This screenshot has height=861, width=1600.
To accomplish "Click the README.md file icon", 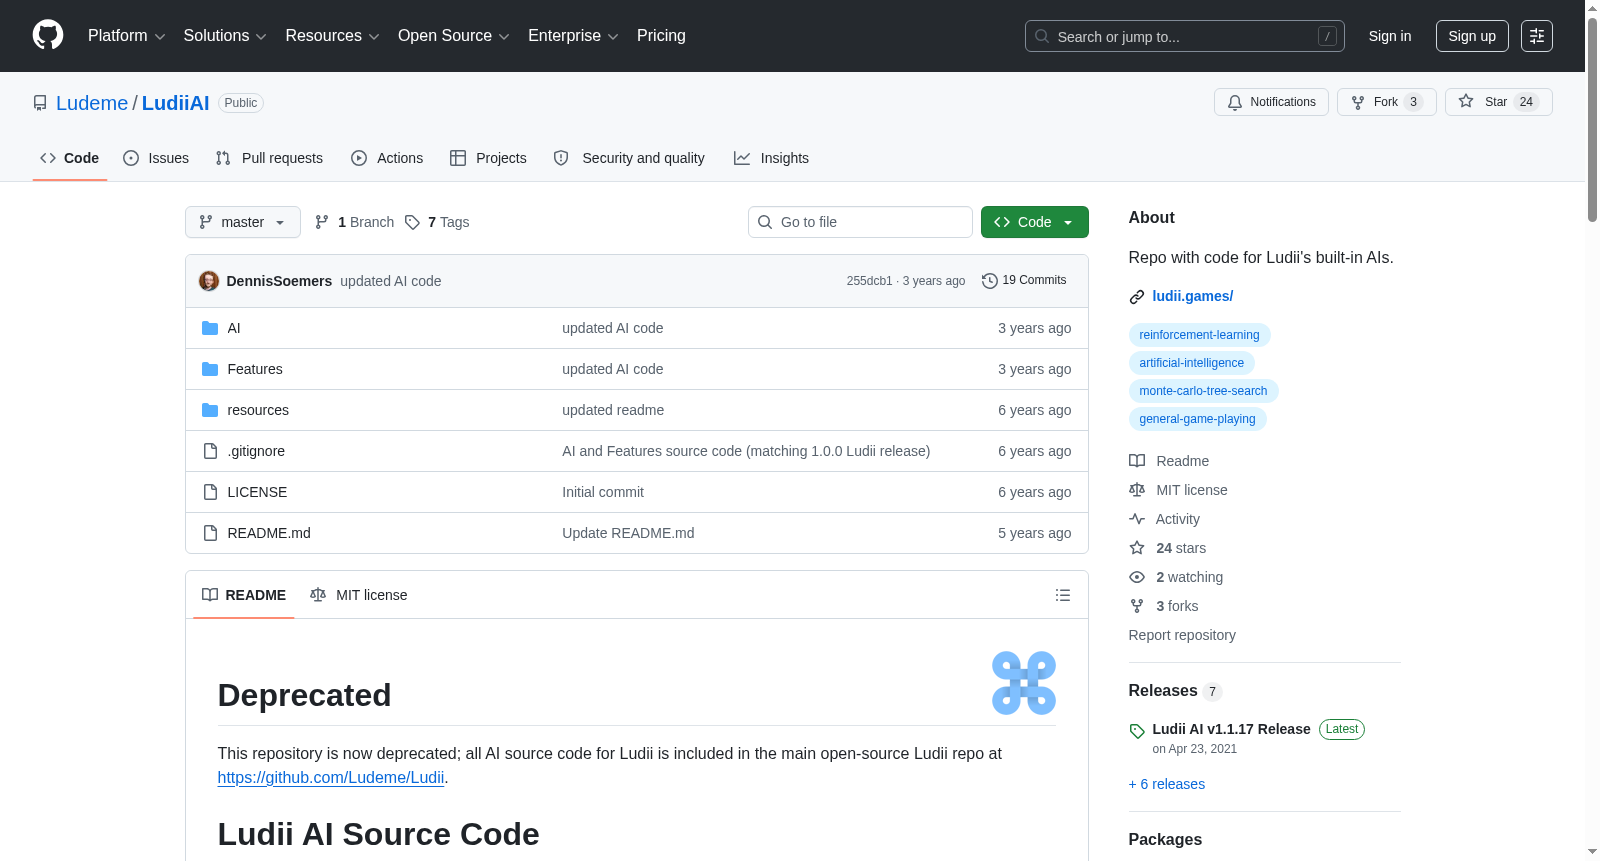I will pos(210,533).
